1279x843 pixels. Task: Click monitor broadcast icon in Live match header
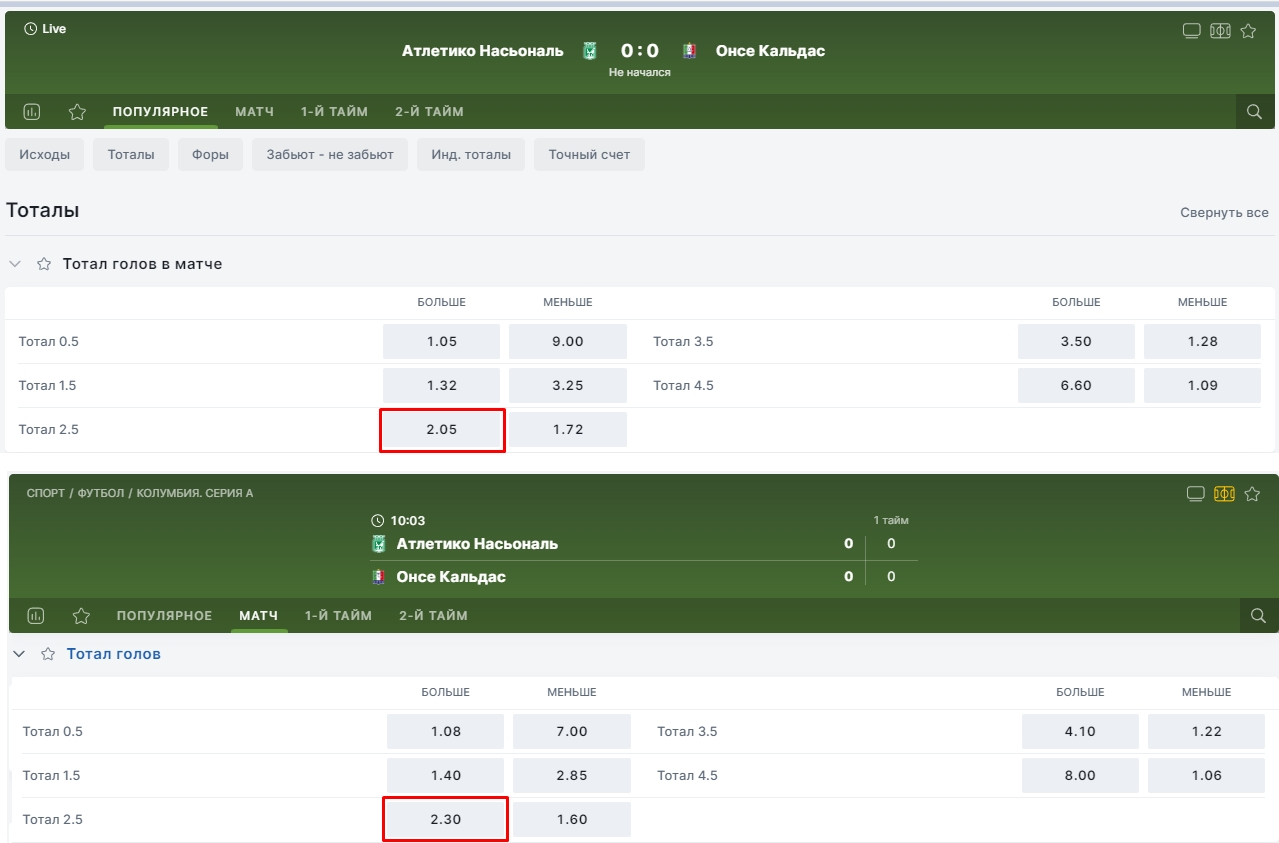coord(1191,30)
